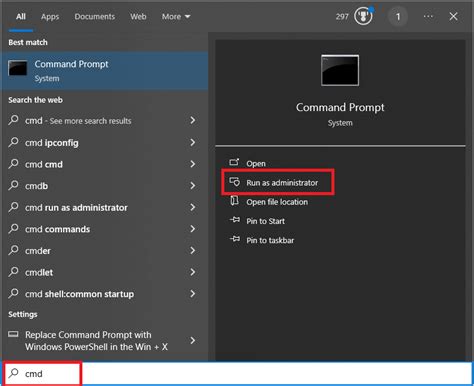The width and height of the screenshot is (474, 386).
Task: Click the Open action
Action: click(256, 164)
